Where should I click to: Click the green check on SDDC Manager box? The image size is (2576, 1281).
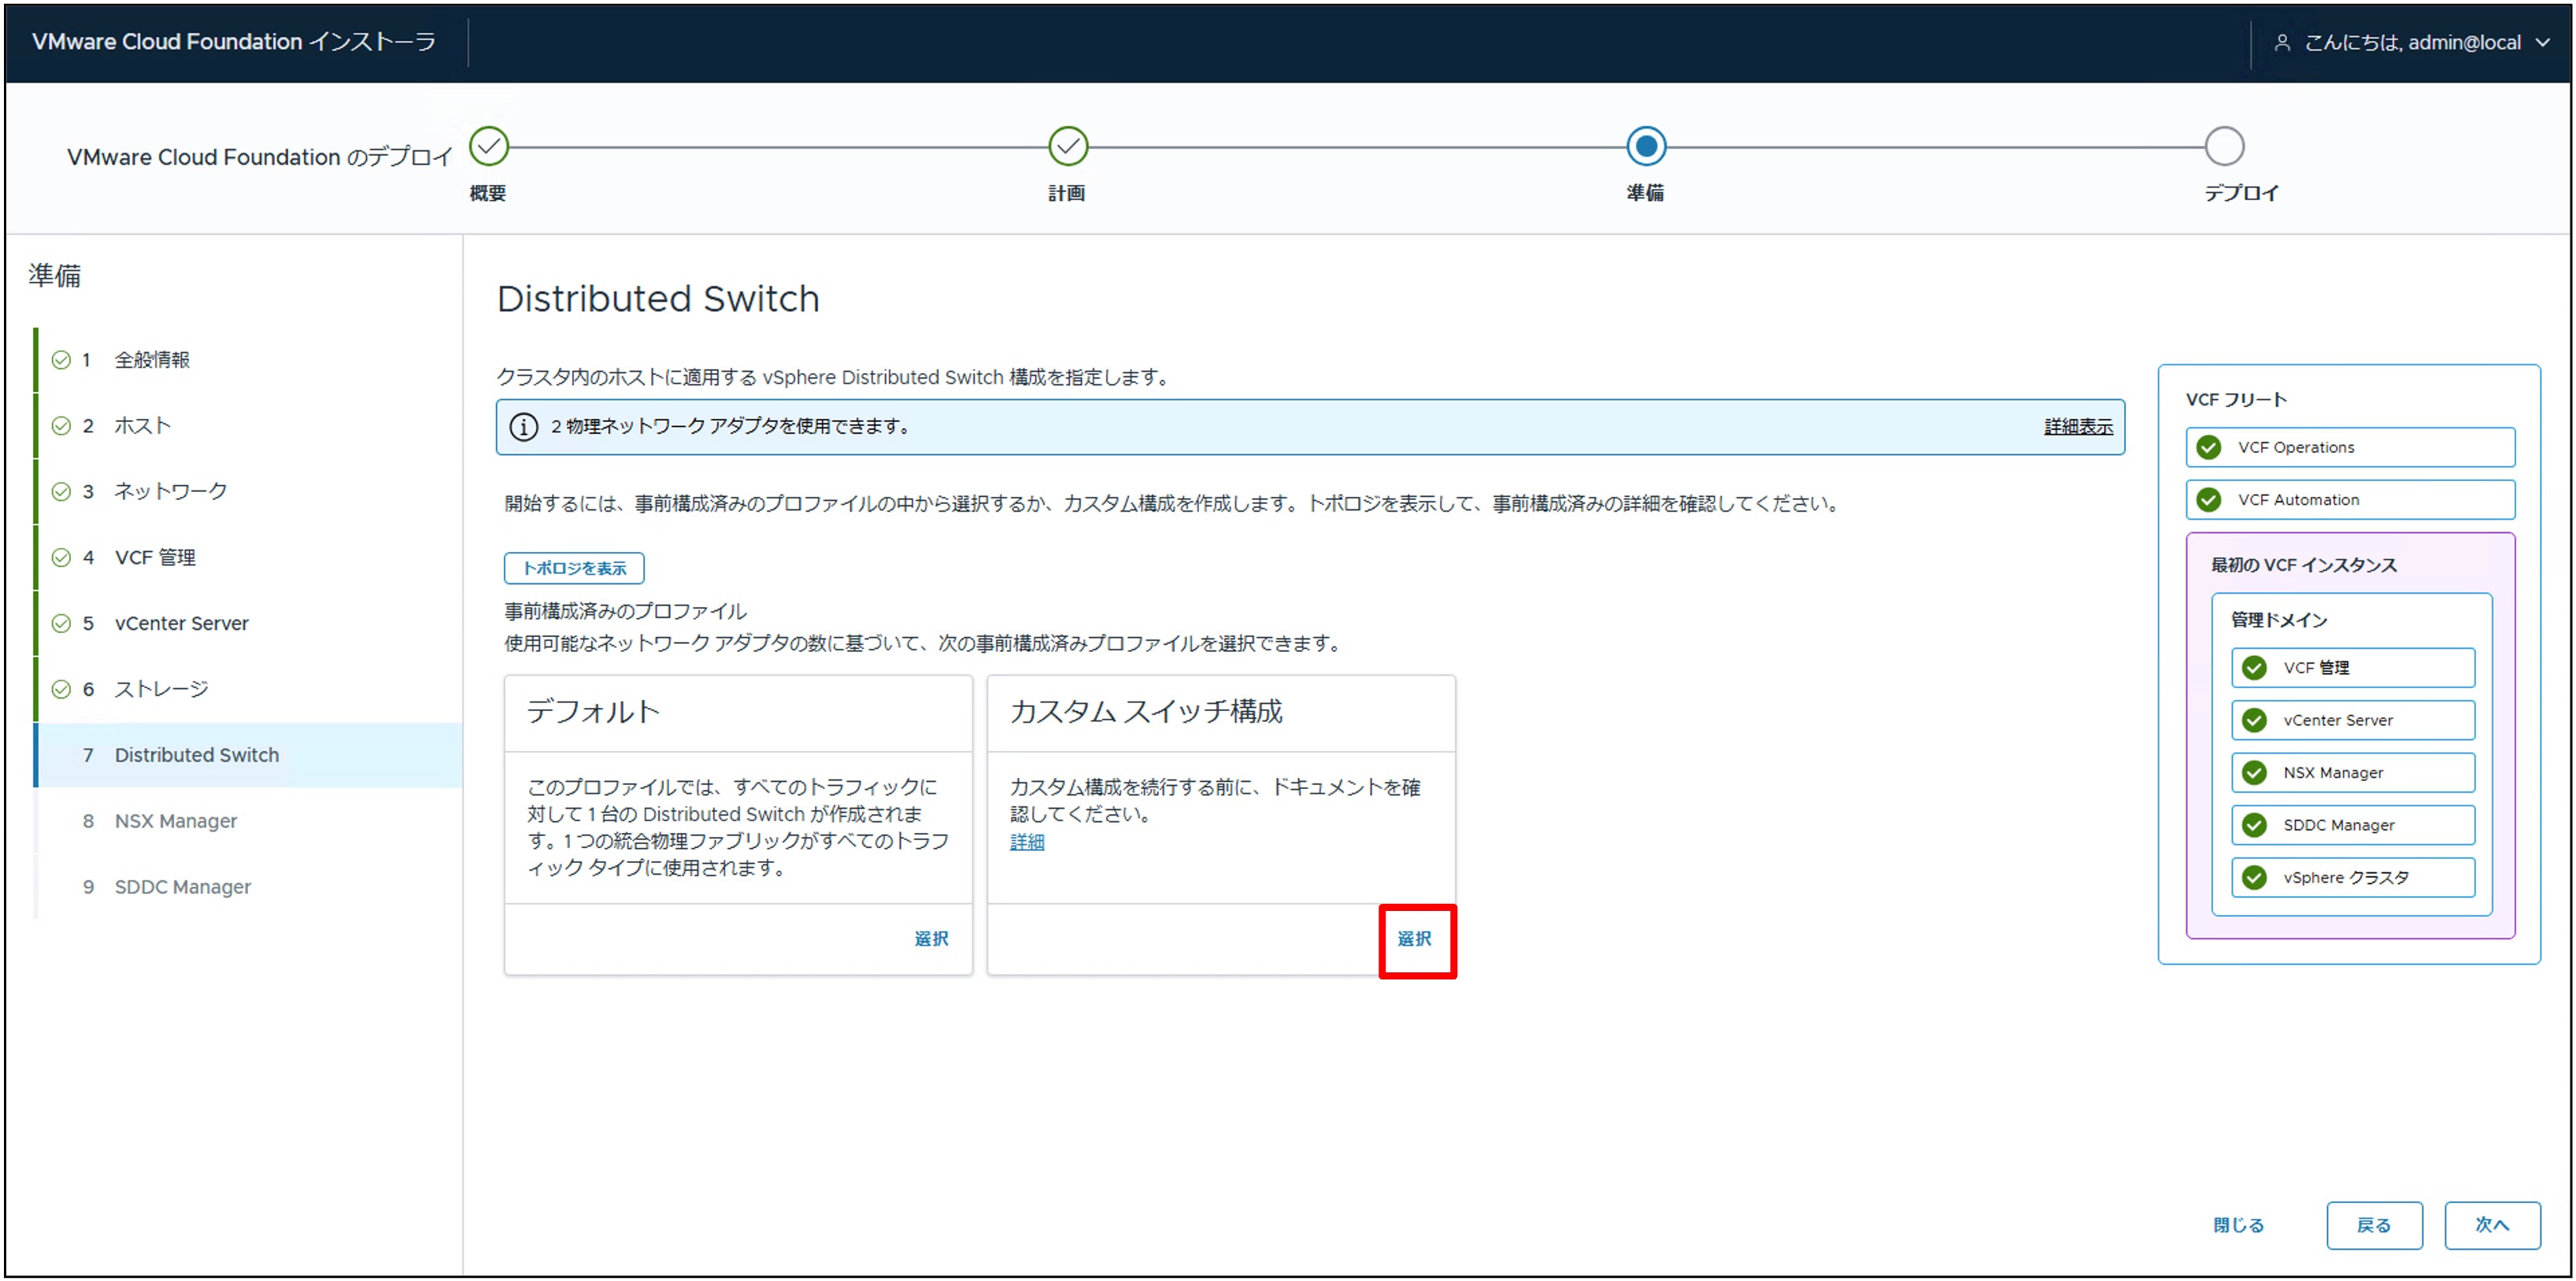(x=2254, y=824)
